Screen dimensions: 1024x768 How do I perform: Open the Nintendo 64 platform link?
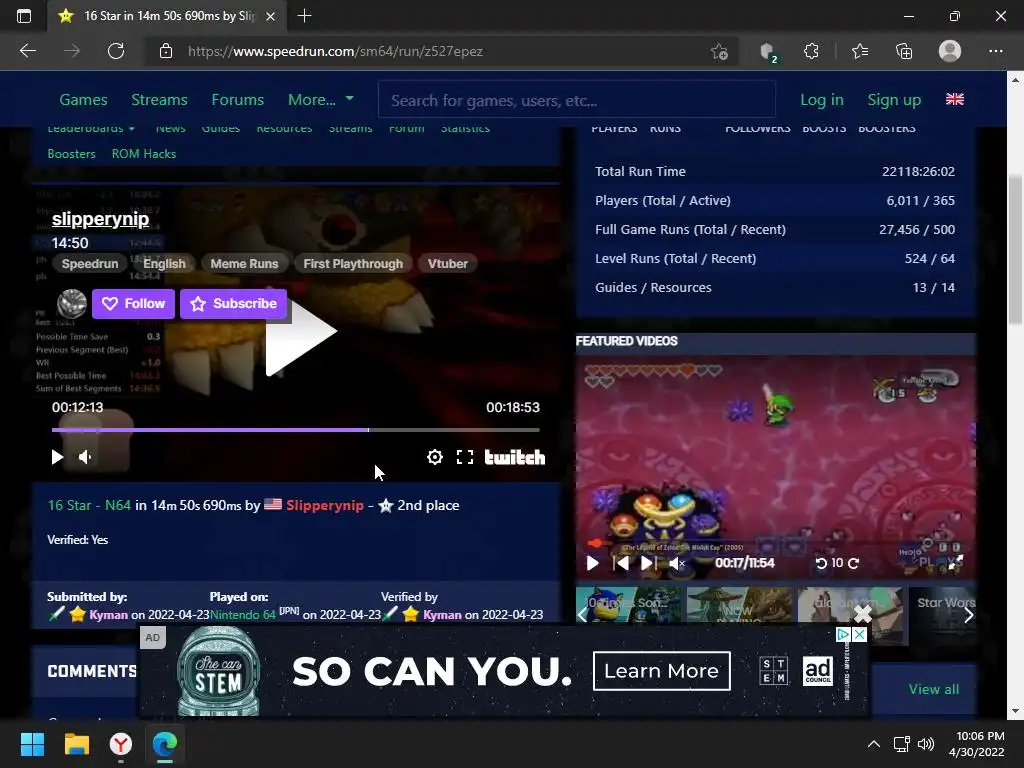pos(243,615)
